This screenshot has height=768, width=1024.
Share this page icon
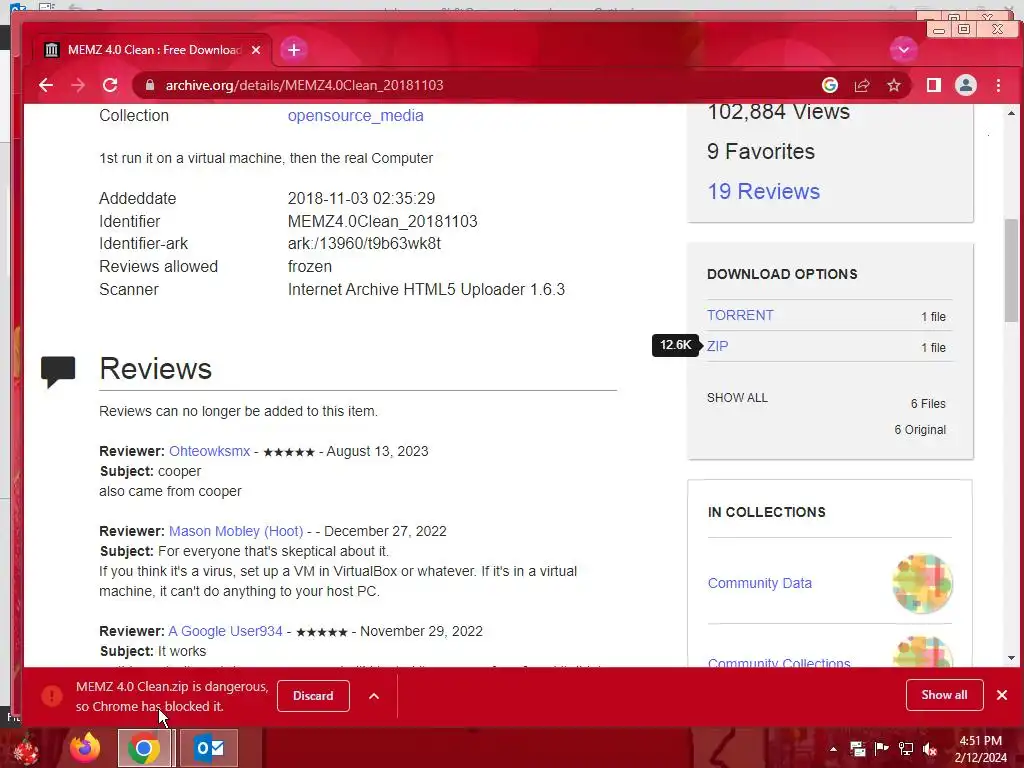tap(862, 86)
